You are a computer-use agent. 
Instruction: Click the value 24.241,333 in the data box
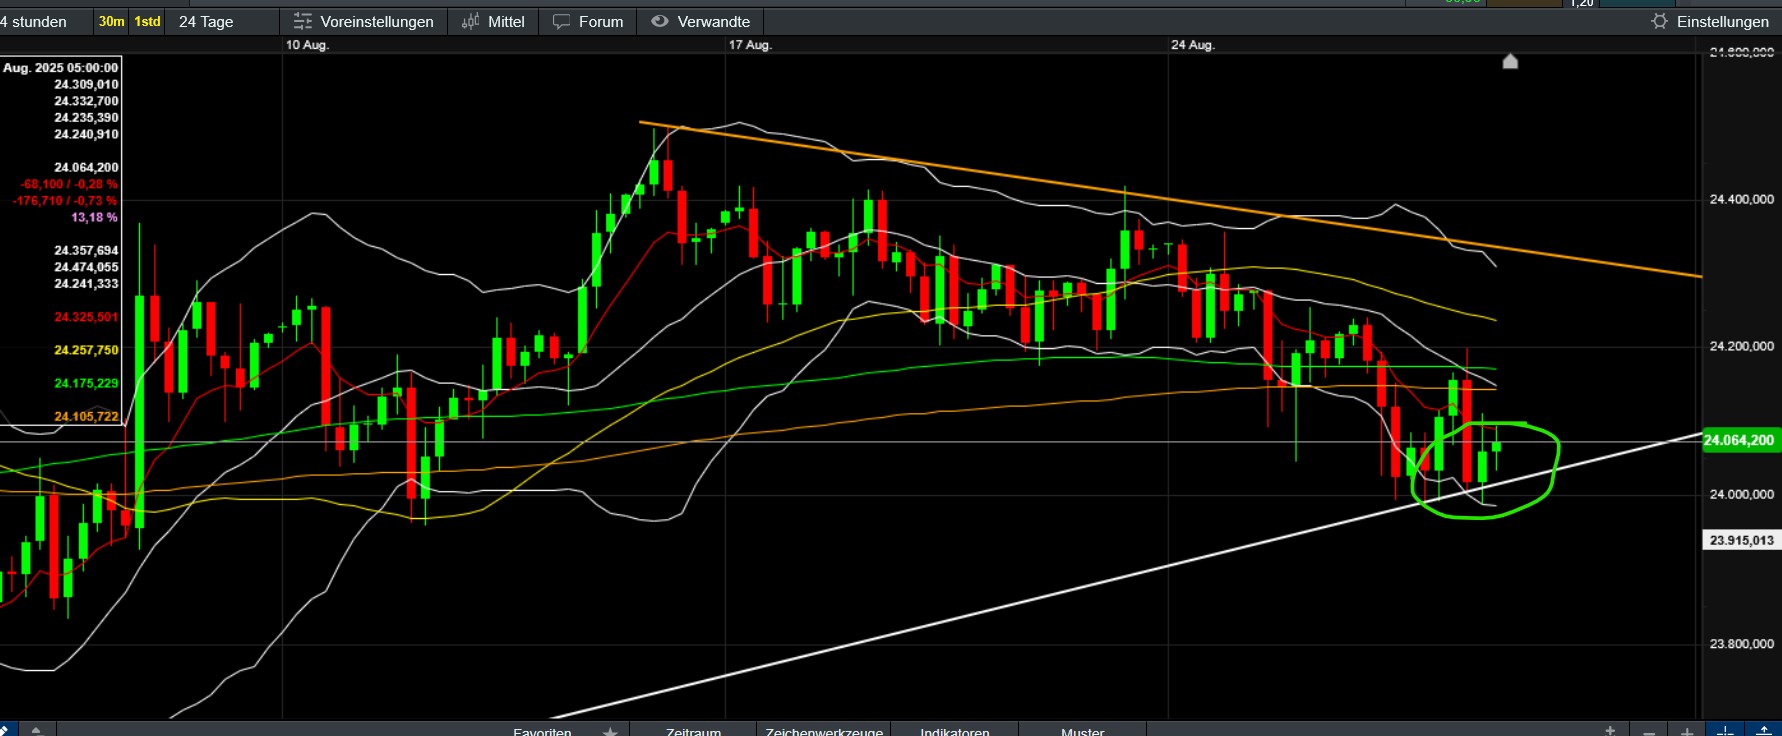tap(86, 284)
